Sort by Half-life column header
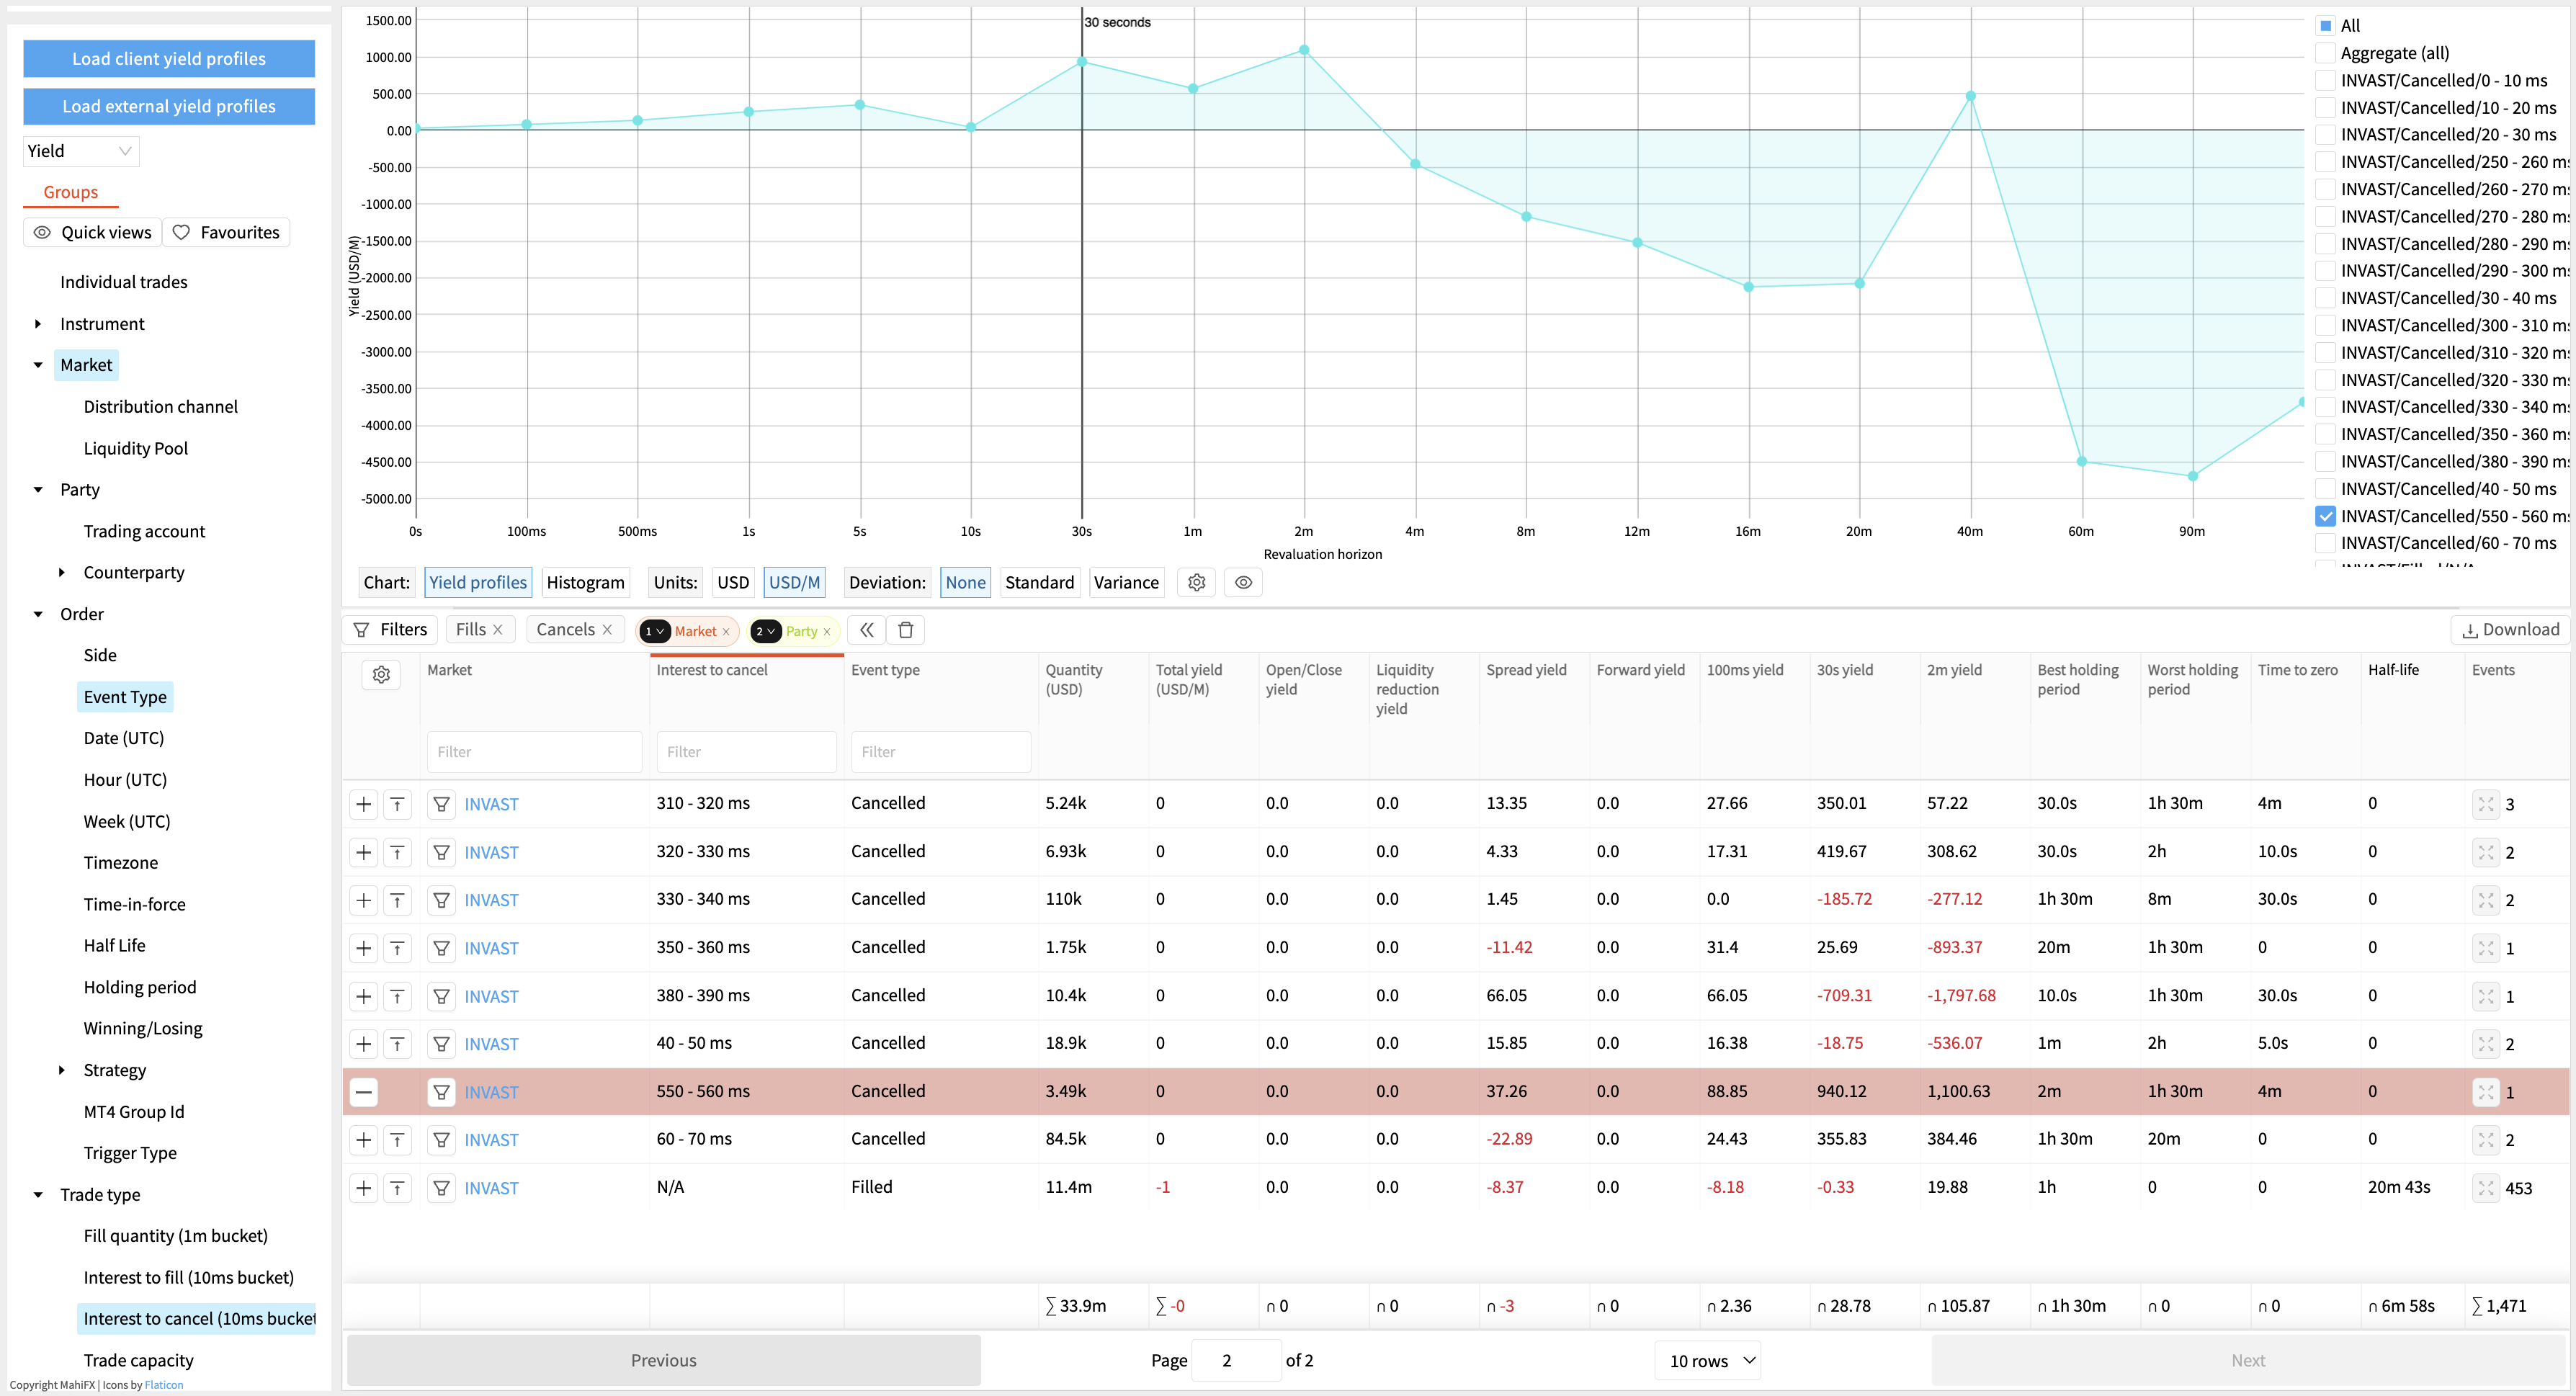The height and width of the screenshot is (1396, 2576). click(x=2393, y=670)
